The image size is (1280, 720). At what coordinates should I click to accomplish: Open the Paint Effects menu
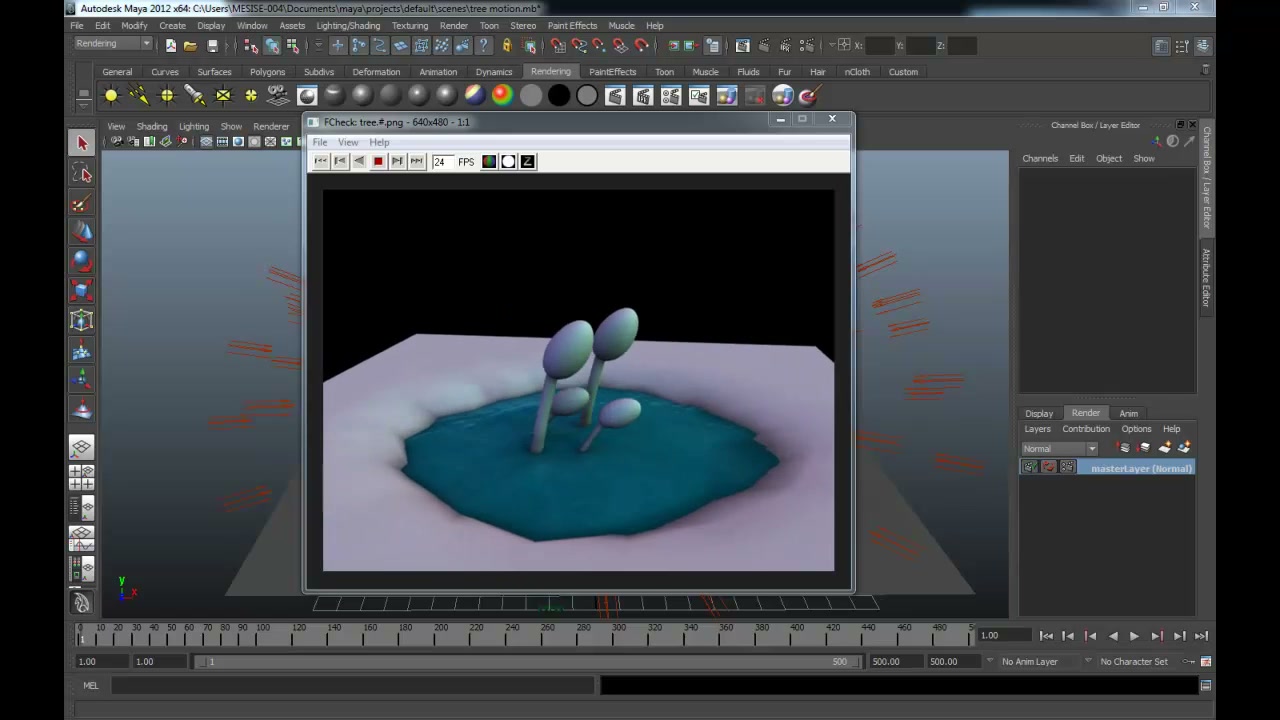(572, 26)
